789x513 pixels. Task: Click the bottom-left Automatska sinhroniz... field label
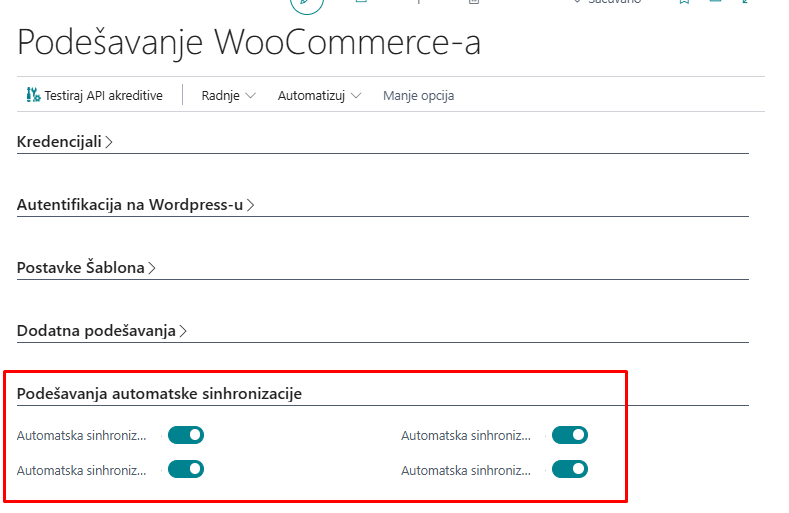(81, 469)
